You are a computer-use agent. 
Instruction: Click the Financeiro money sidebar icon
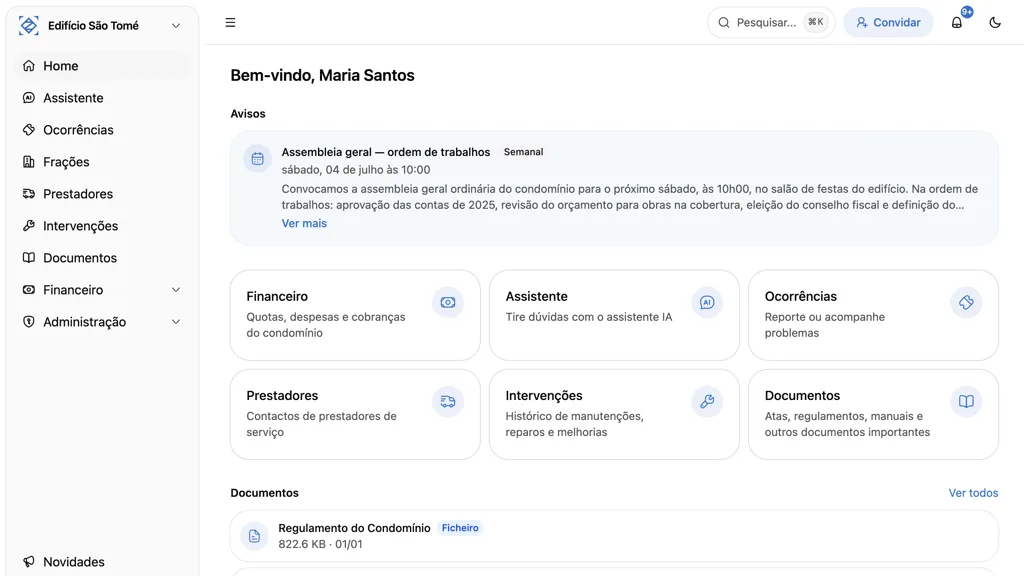click(x=29, y=290)
